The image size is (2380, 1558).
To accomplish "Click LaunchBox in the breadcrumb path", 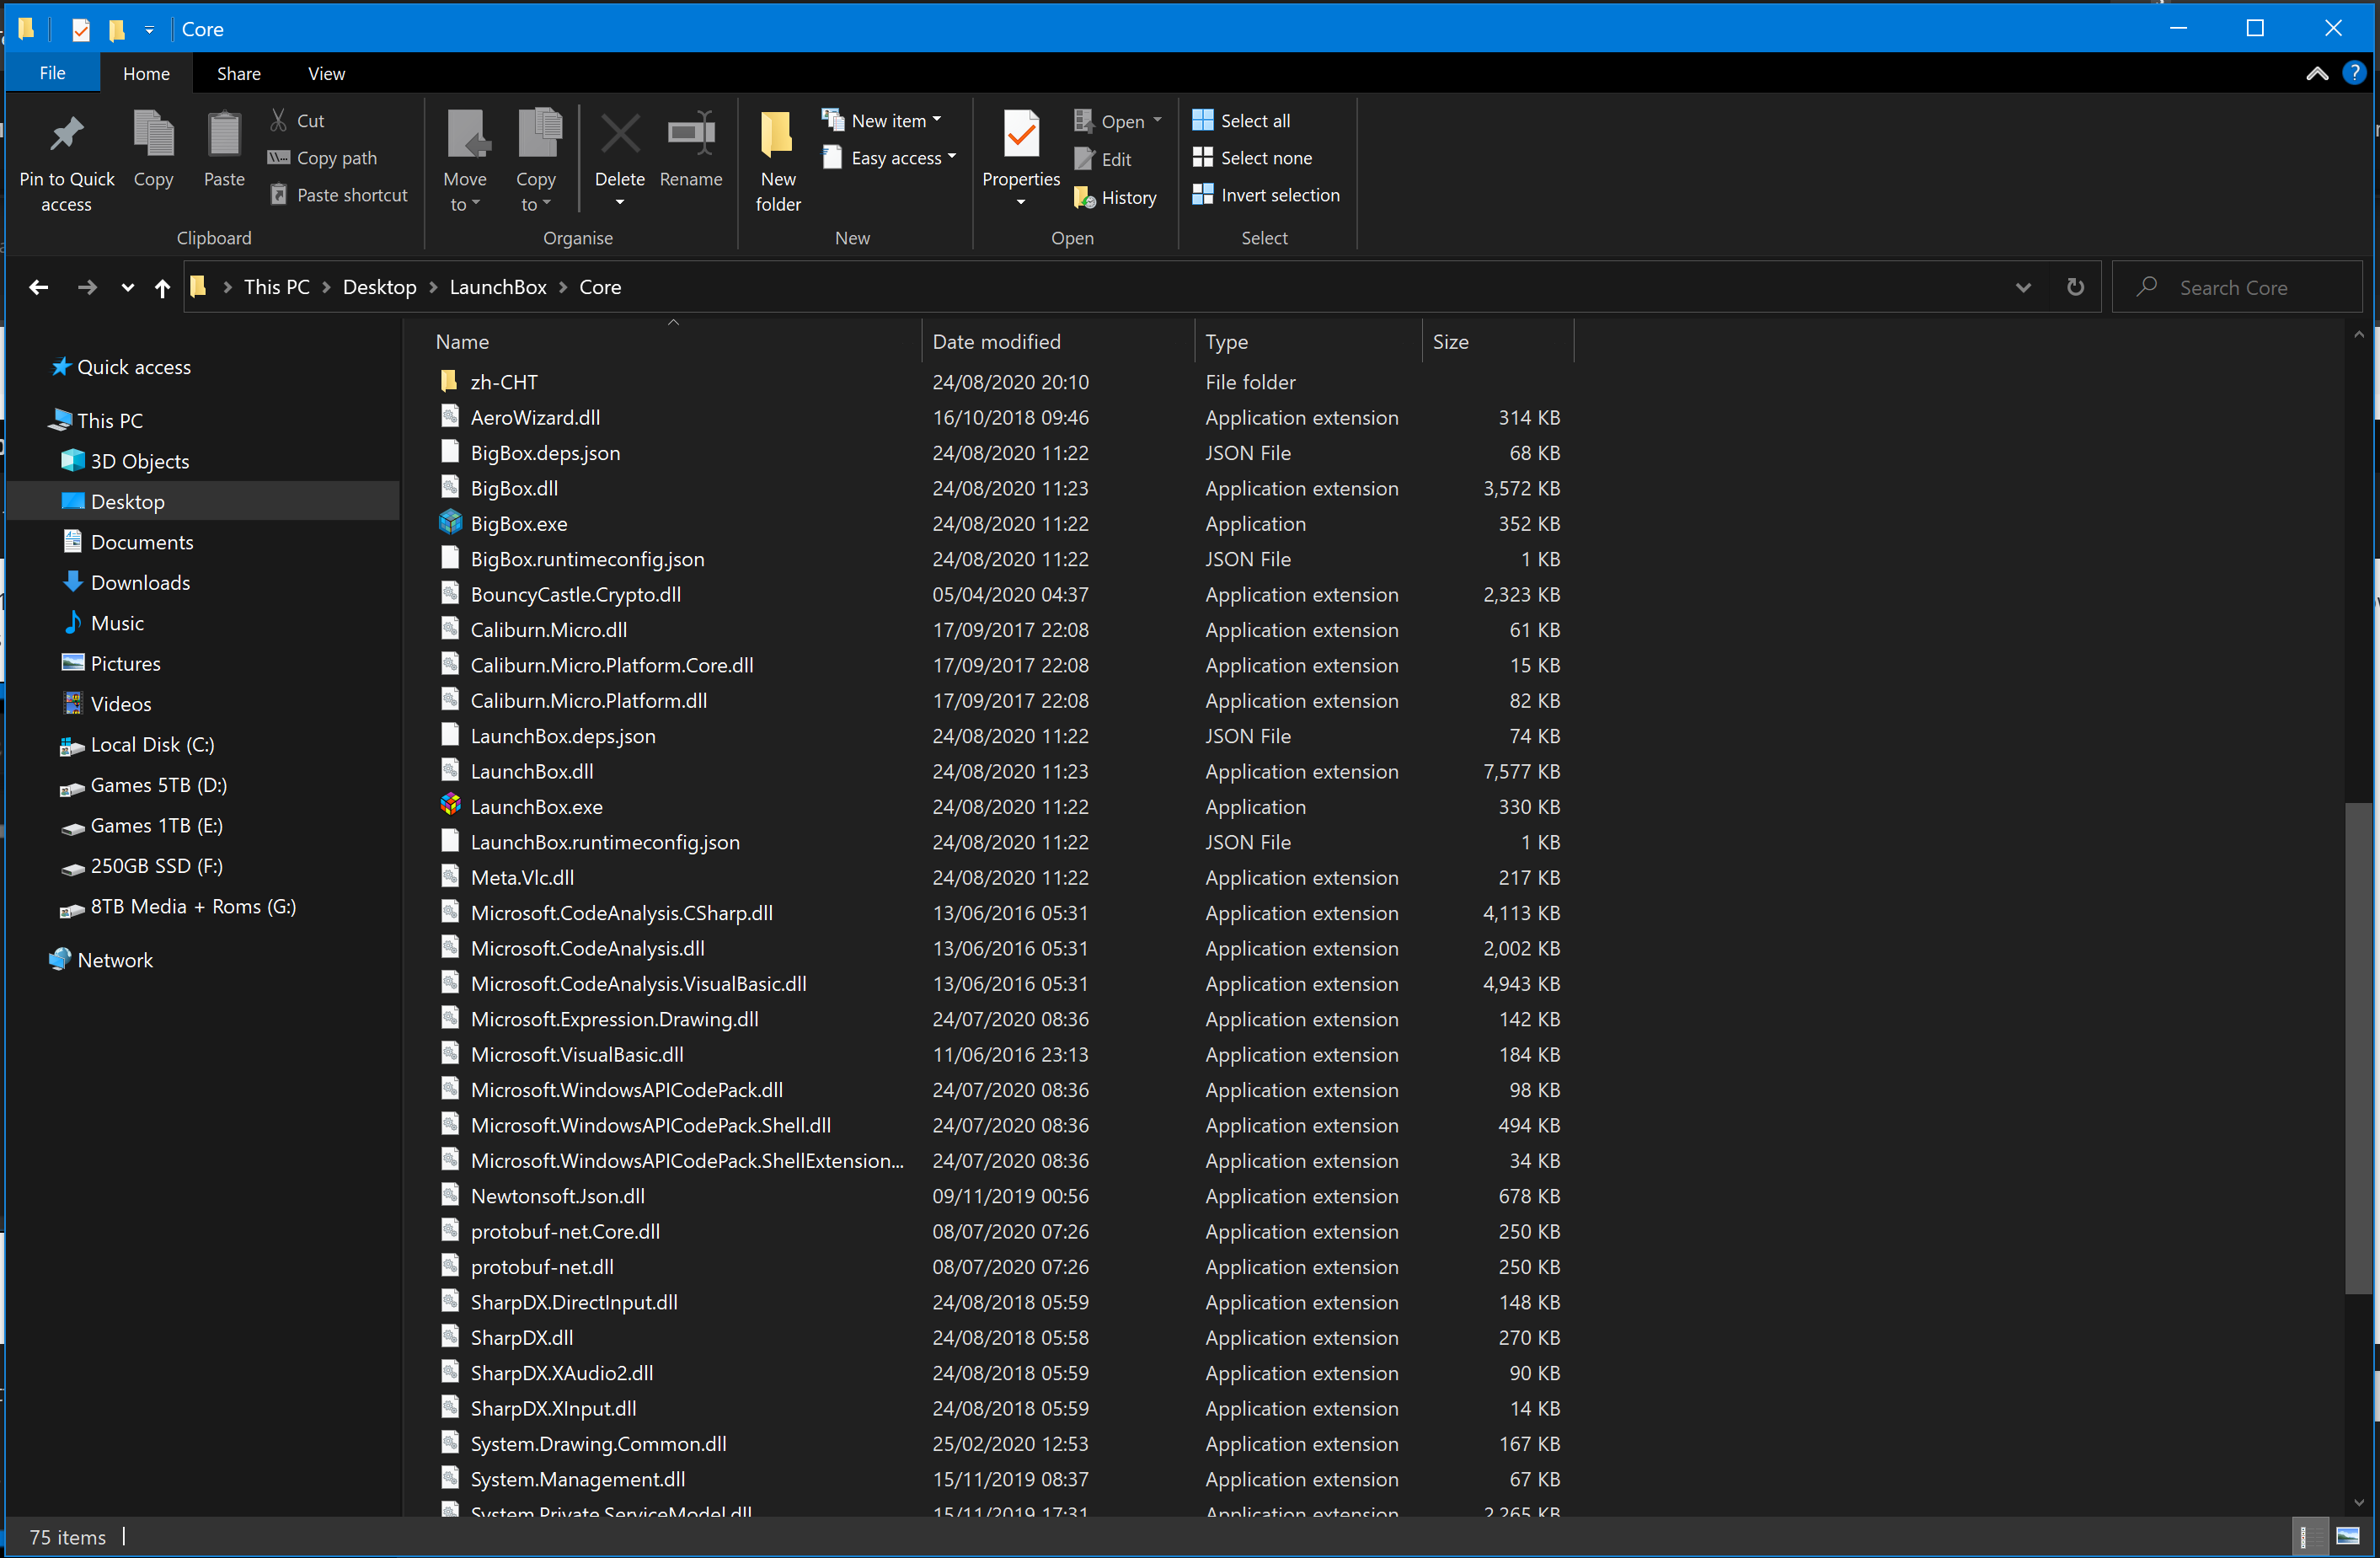I will coord(497,288).
